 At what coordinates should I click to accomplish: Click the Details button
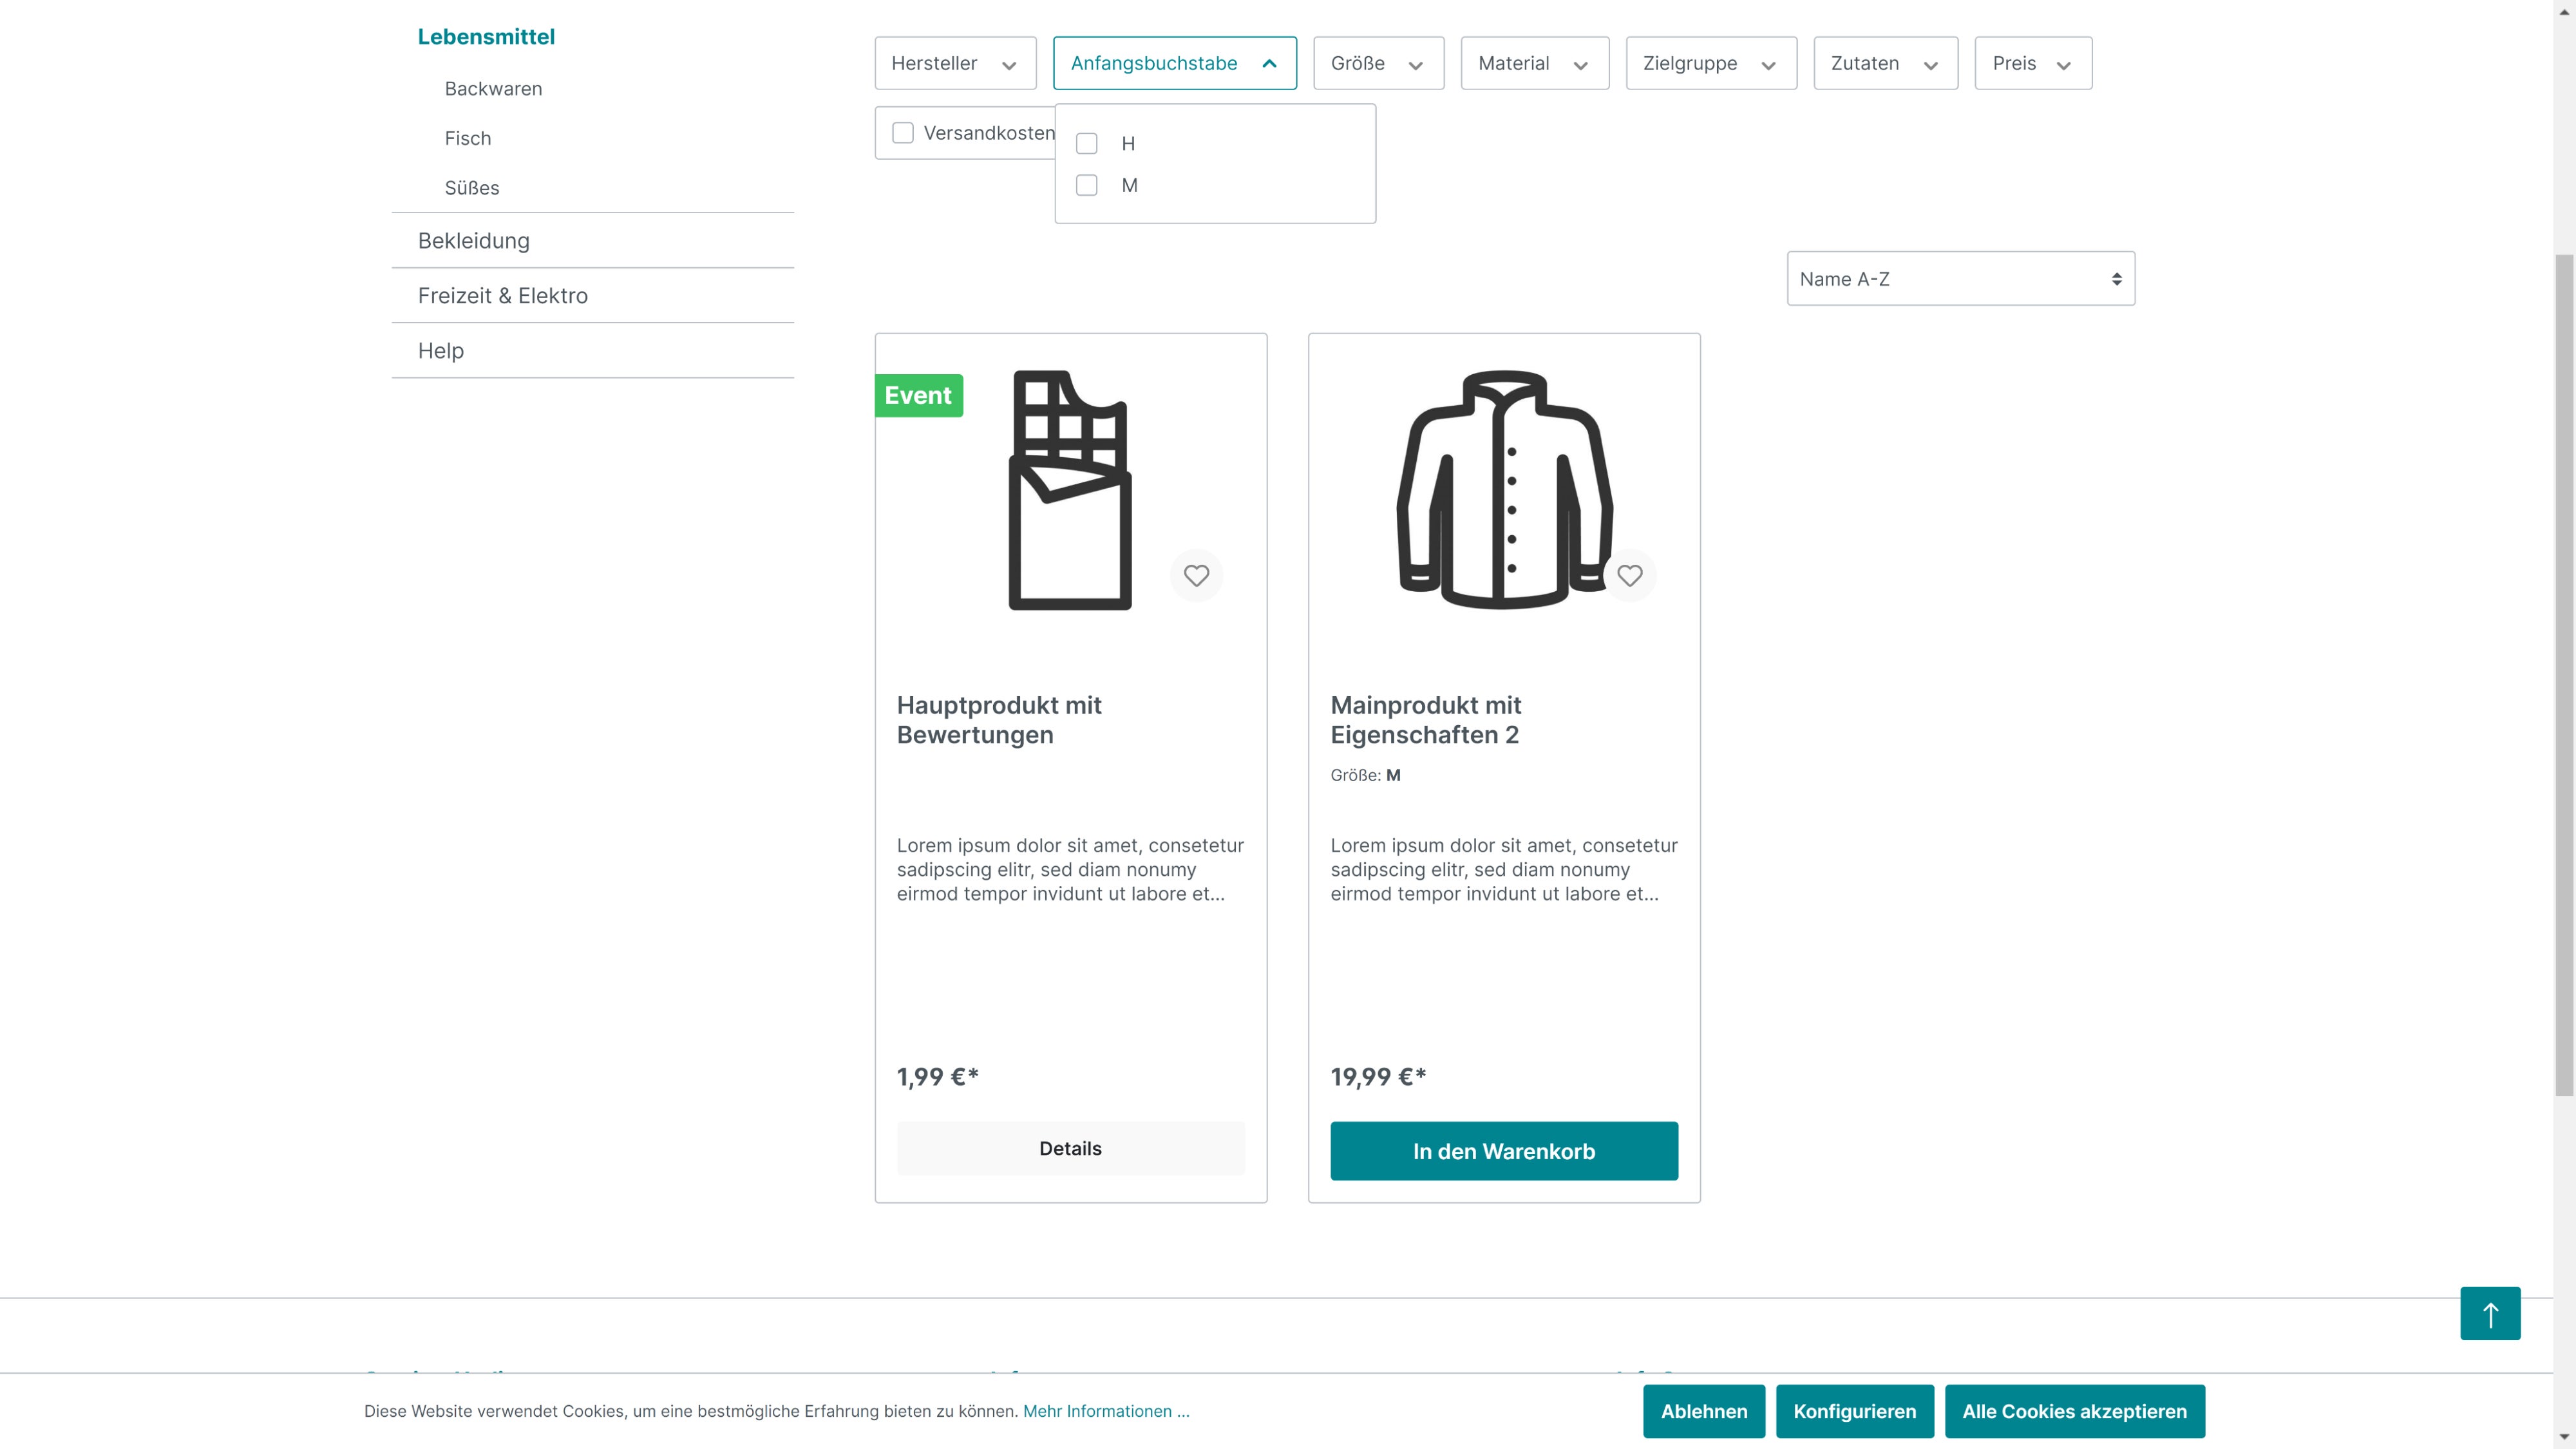click(x=1070, y=1148)
